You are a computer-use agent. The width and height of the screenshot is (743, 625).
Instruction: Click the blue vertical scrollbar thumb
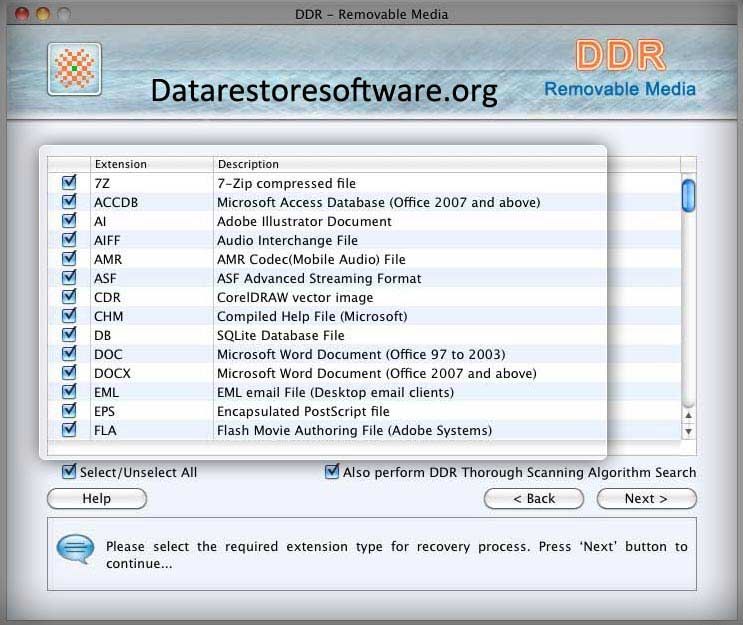coord(688,195)
